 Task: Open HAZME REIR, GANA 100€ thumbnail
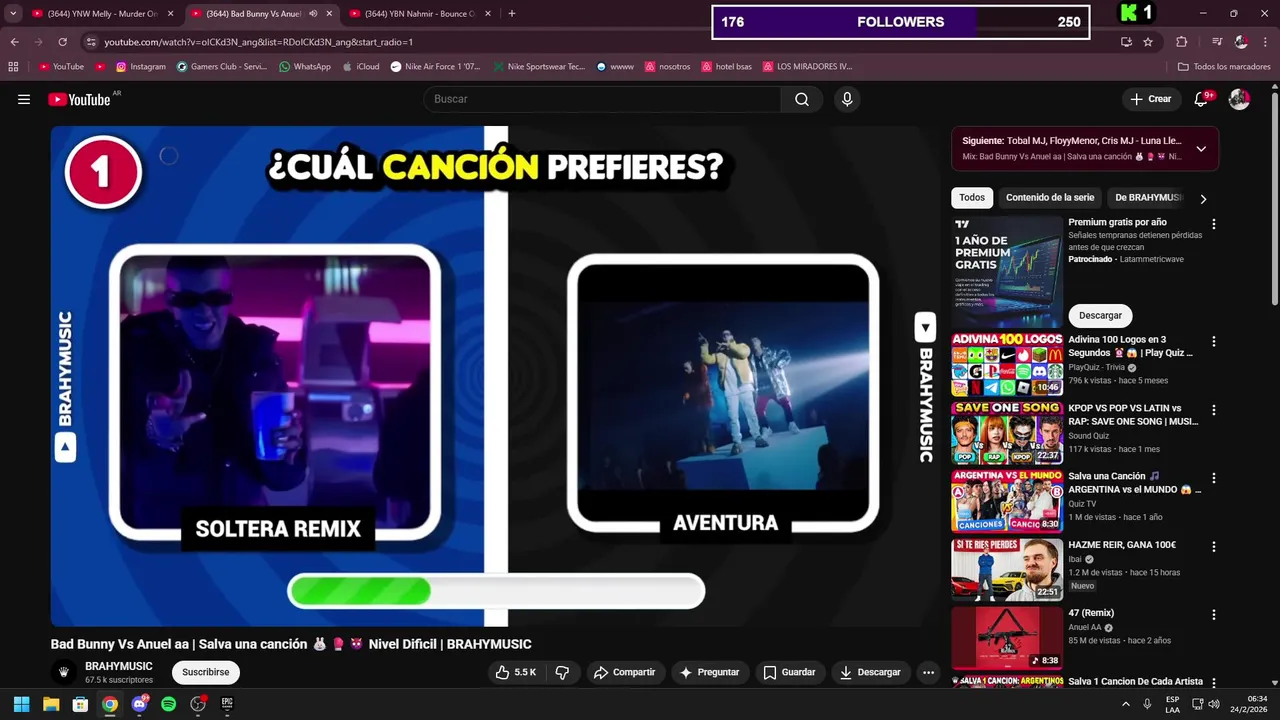[1007, 569]
